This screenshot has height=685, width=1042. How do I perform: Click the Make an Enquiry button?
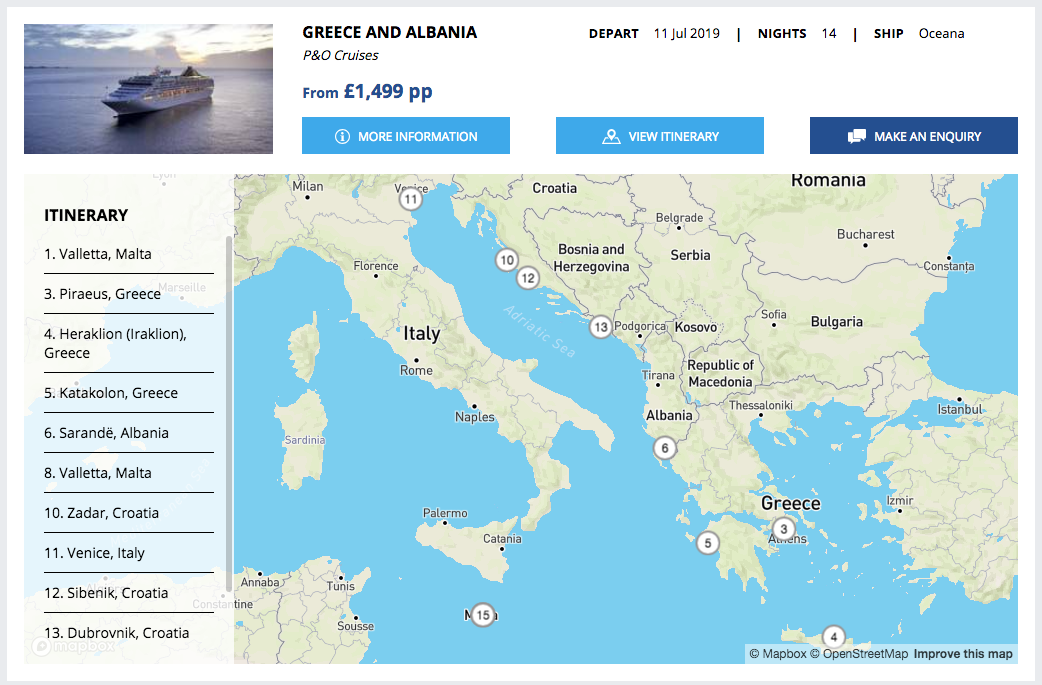tap(913, 136)
